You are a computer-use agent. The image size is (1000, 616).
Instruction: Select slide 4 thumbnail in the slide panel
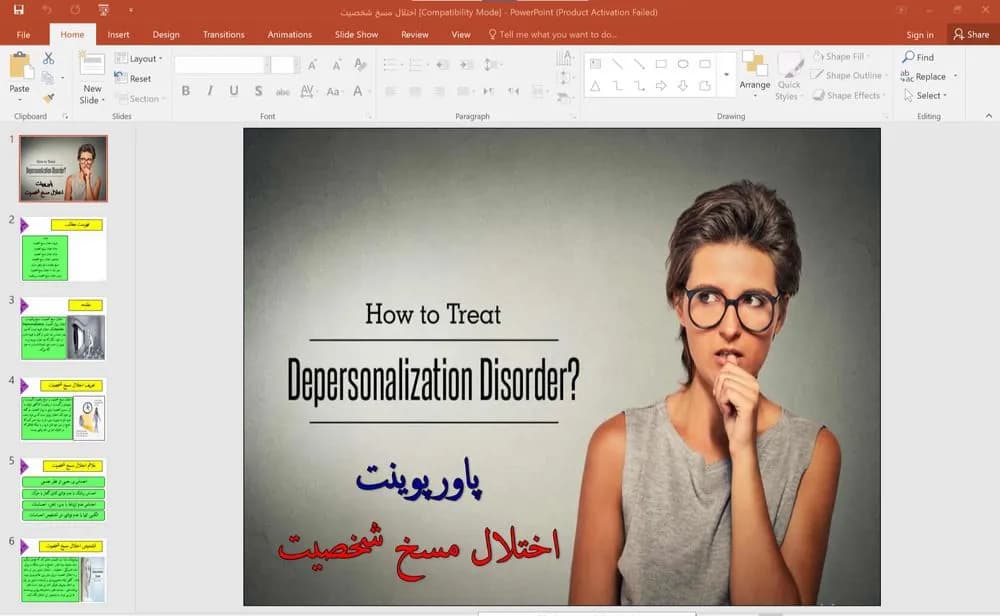pos(63,409)
